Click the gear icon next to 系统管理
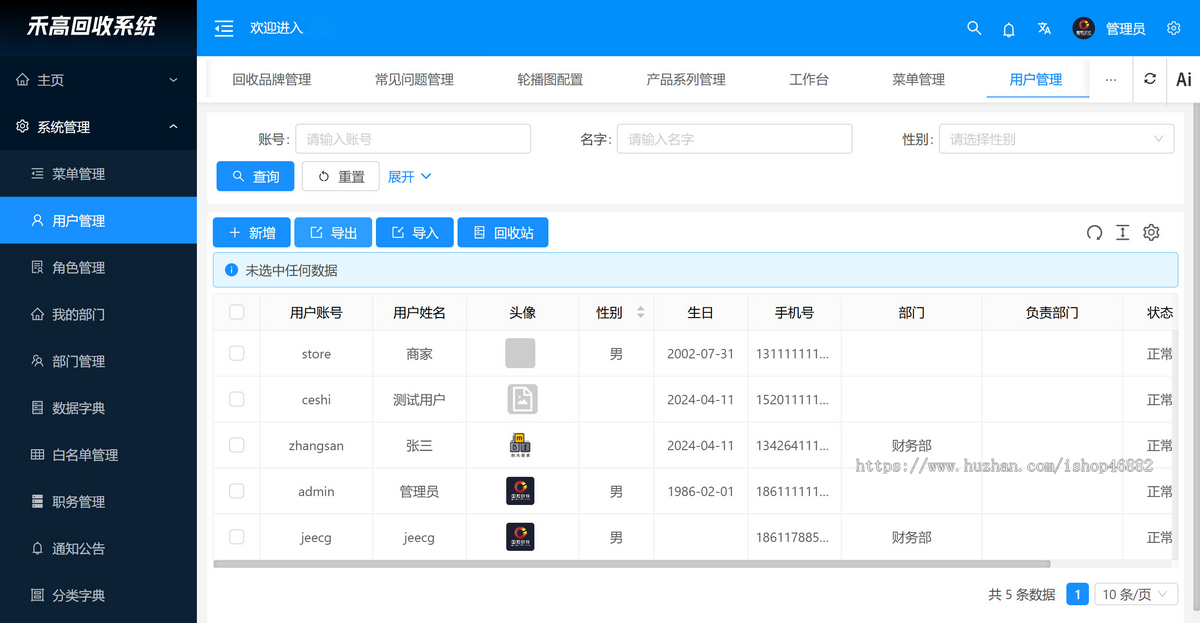Image resolution: width=1200 pixels, height=623 pixels. tap(23, 127)
